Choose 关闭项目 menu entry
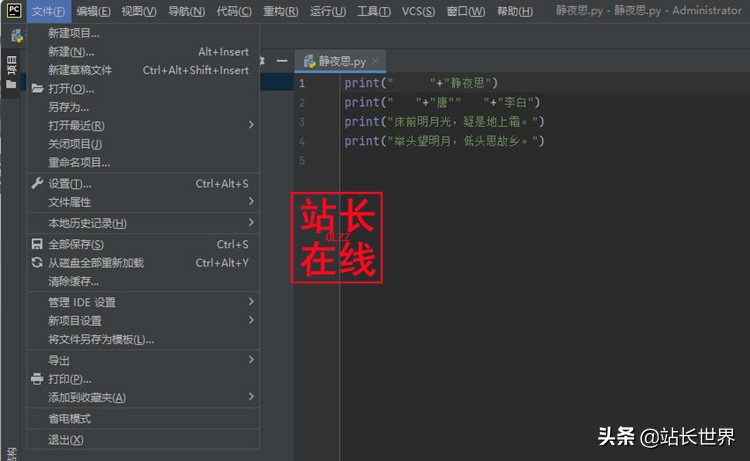 143,144
